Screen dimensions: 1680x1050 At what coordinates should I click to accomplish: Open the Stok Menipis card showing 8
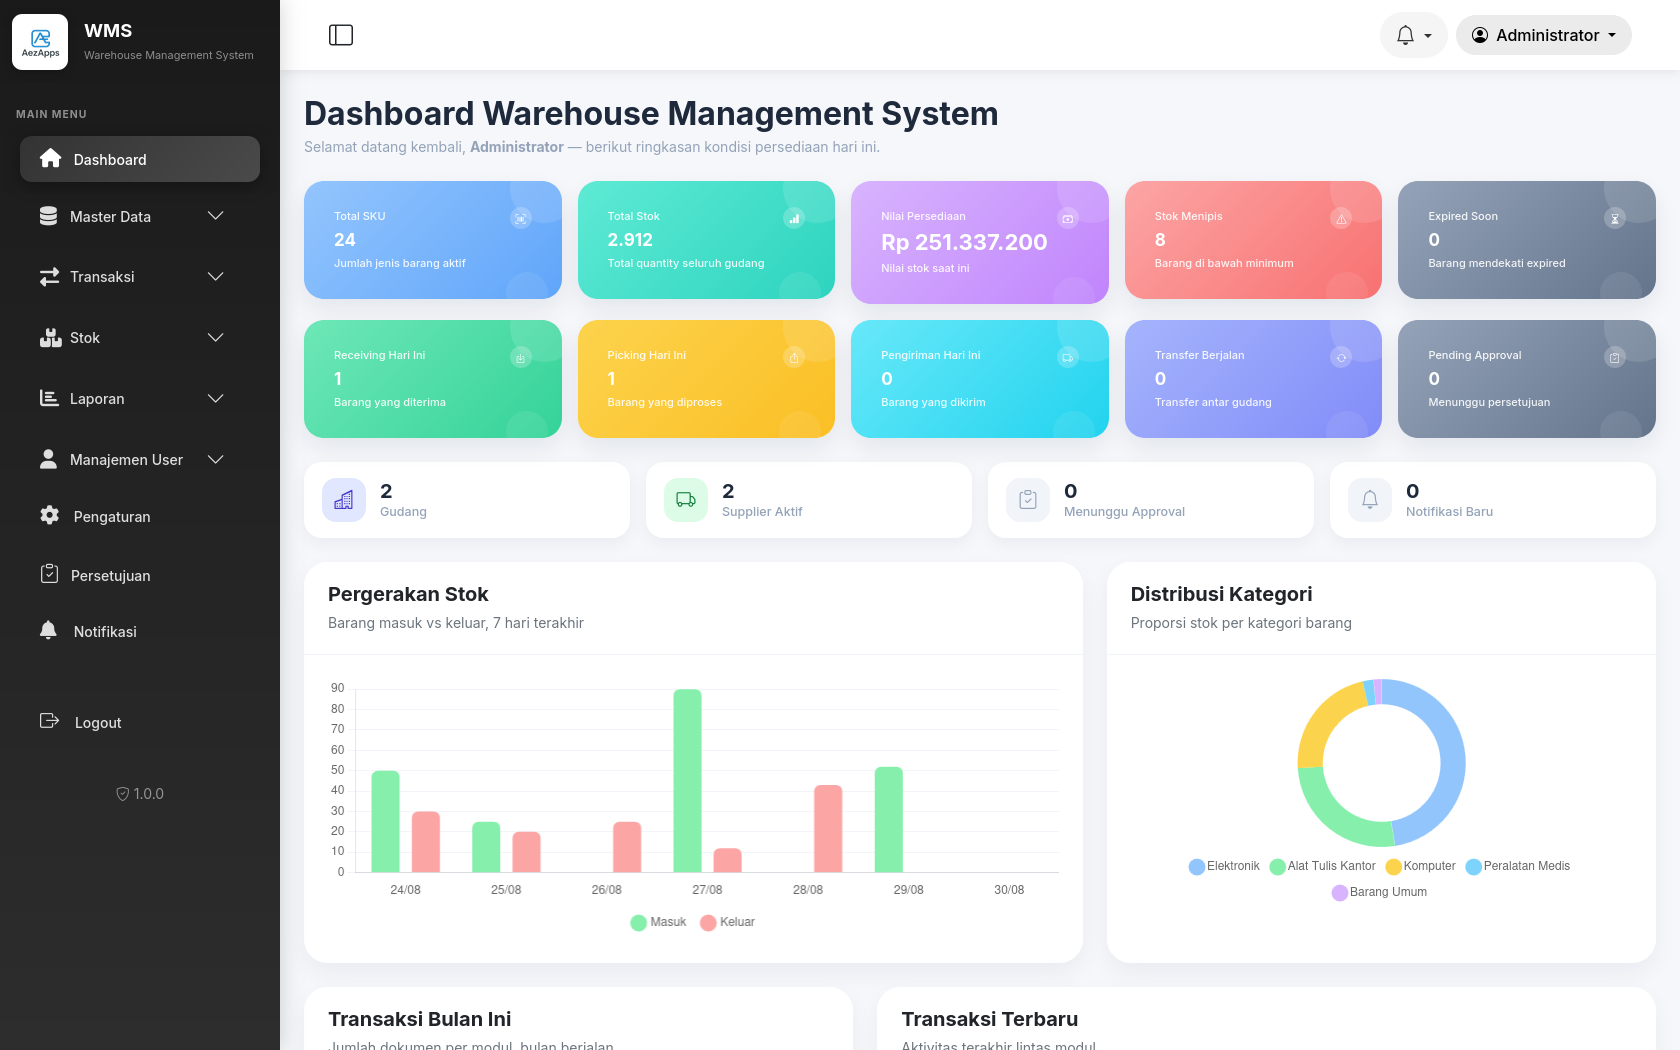1253,240
